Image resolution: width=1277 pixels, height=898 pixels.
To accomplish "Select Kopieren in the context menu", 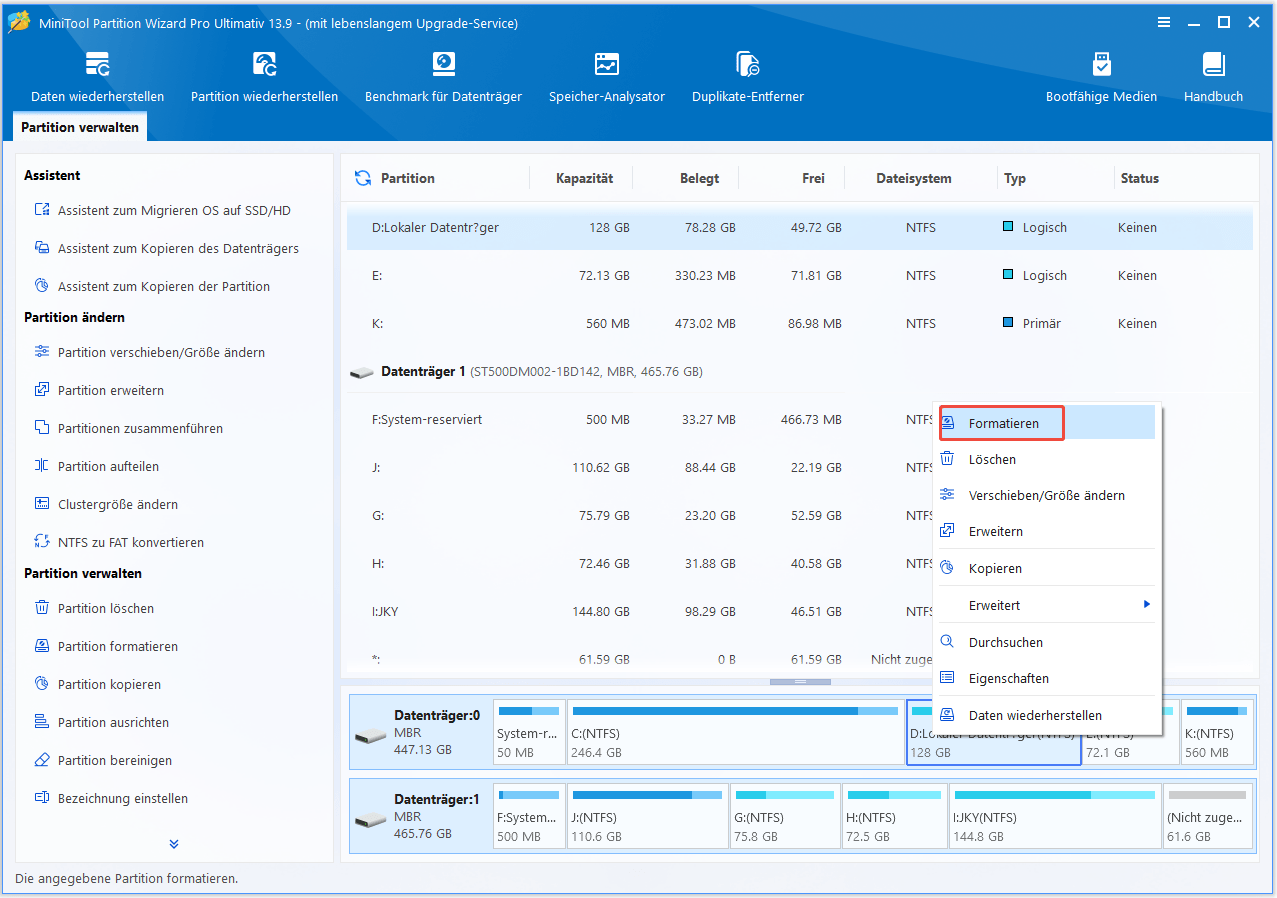I will (x=1047, y=568).
